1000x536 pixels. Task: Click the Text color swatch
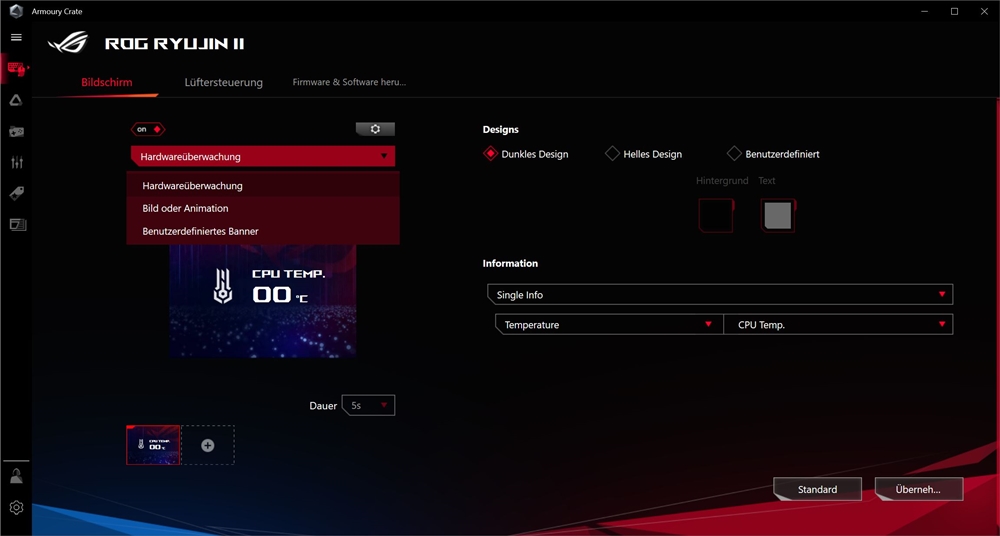(777, 215)
